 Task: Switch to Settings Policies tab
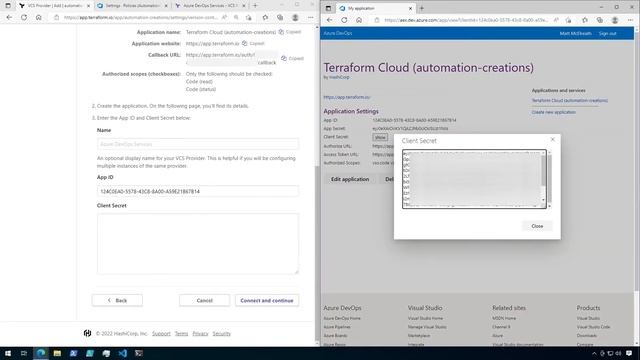tap(133, 6)
